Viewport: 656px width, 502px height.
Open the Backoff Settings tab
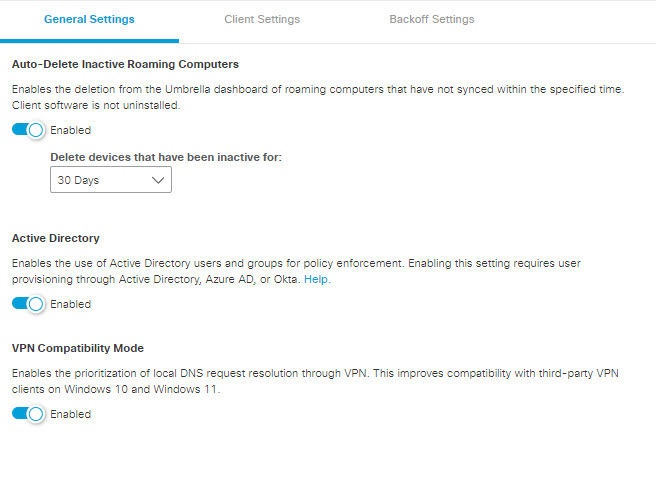pyautogui.click(x=431, y=19)
